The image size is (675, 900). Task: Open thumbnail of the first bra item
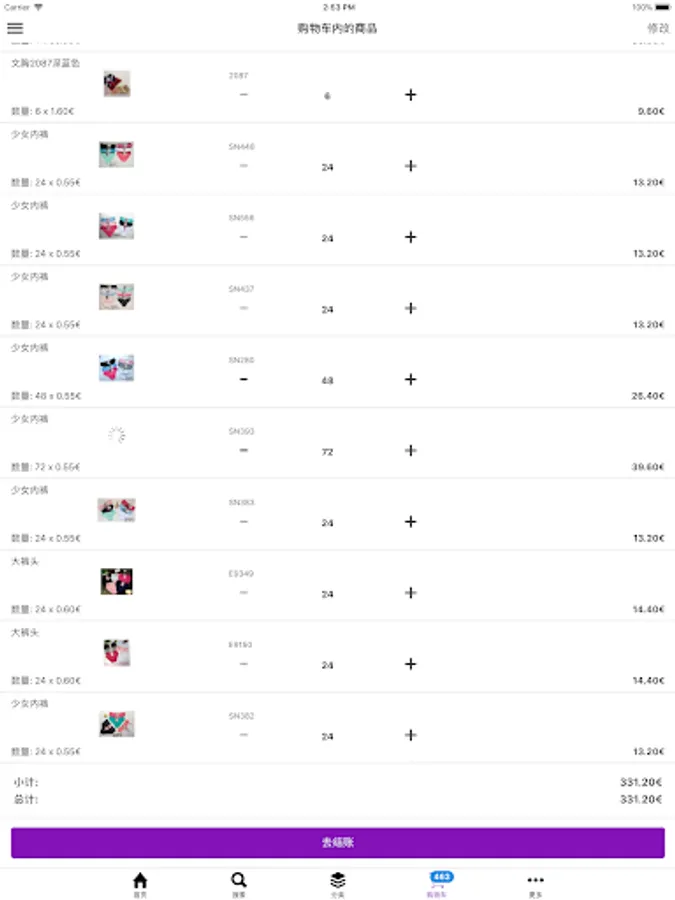tap(117, 84)
